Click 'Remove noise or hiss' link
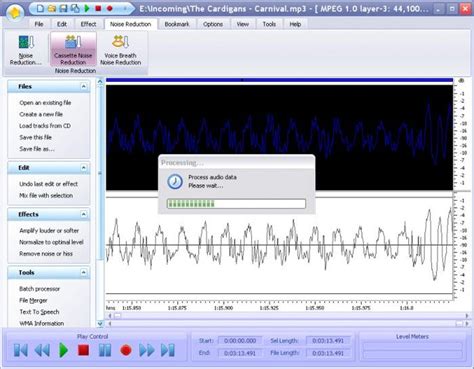This screenshot has width=474, height=369. pyautogui.click(x=46, y=254)
